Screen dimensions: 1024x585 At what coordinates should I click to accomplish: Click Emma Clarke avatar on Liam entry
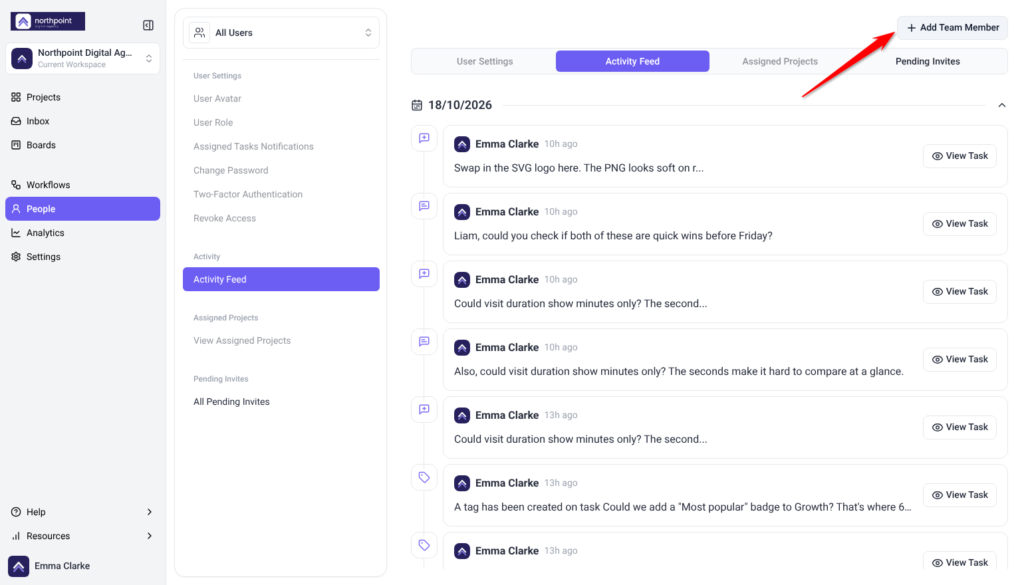tap(462, 212)
